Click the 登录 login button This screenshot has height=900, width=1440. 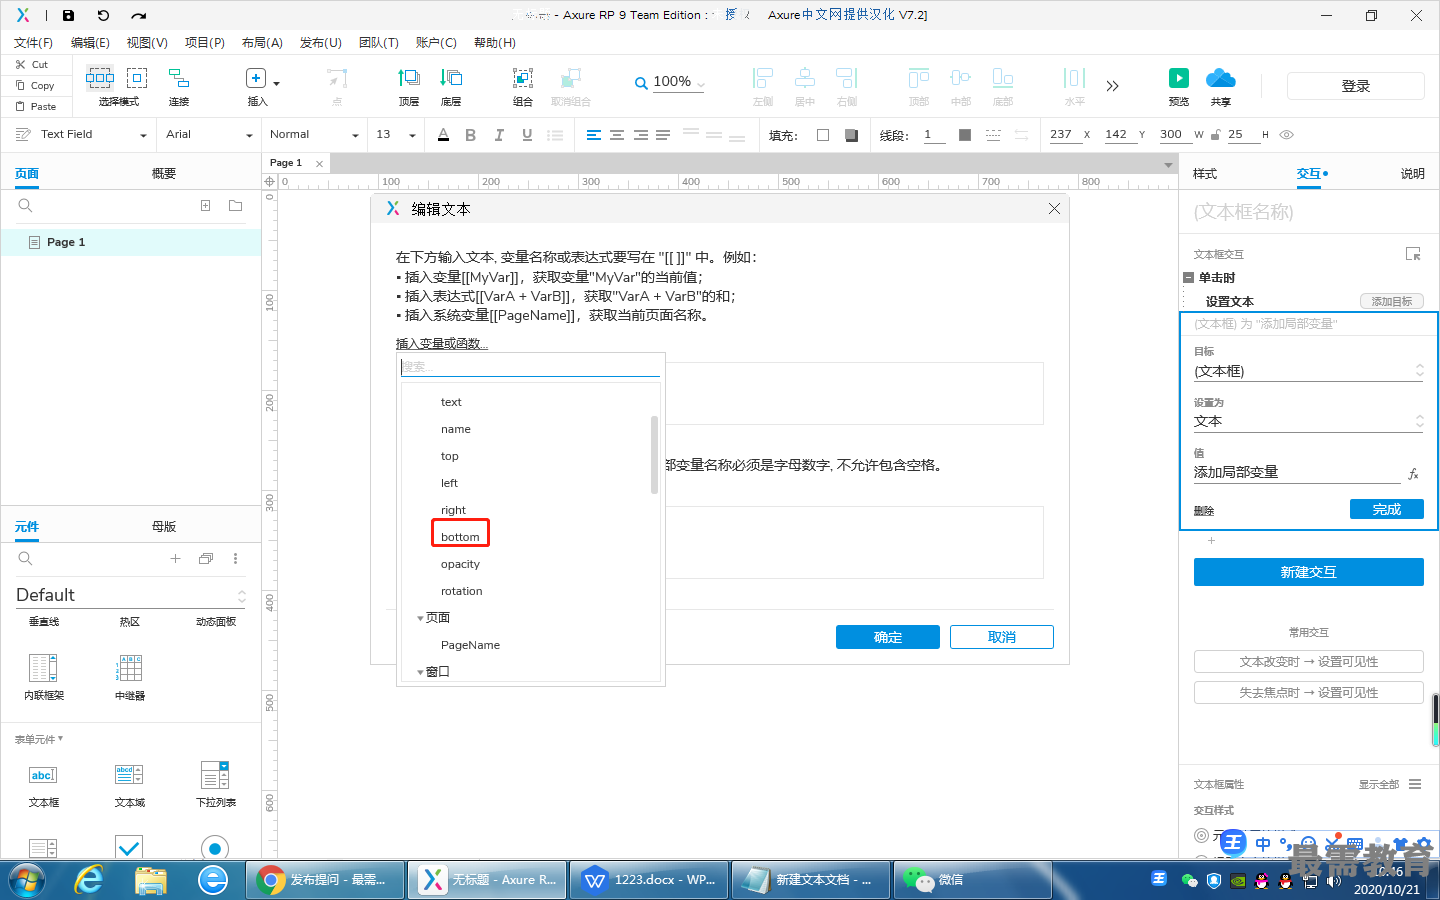(x=1356, y=86)
